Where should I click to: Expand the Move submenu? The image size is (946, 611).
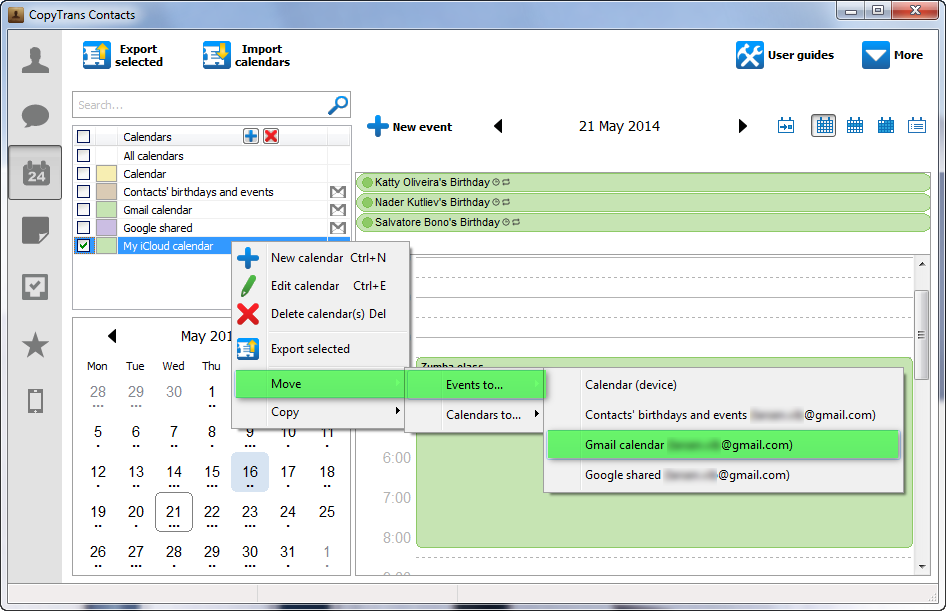click(x=320, y=384)
